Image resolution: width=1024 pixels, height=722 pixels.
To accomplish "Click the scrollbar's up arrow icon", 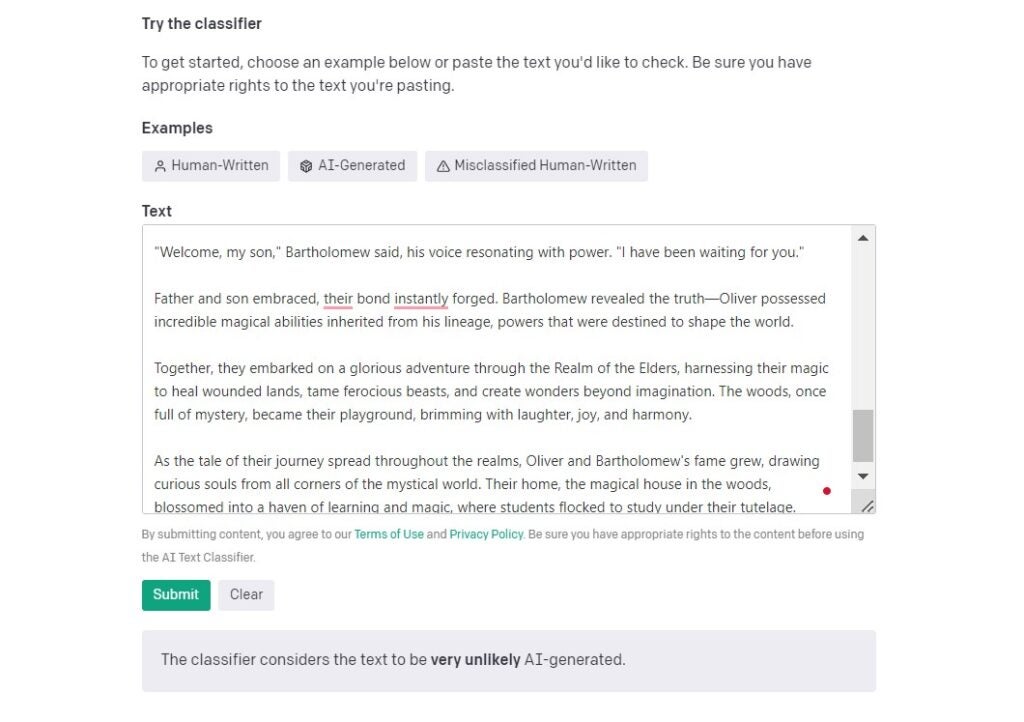I will click(x=863, y=237).
